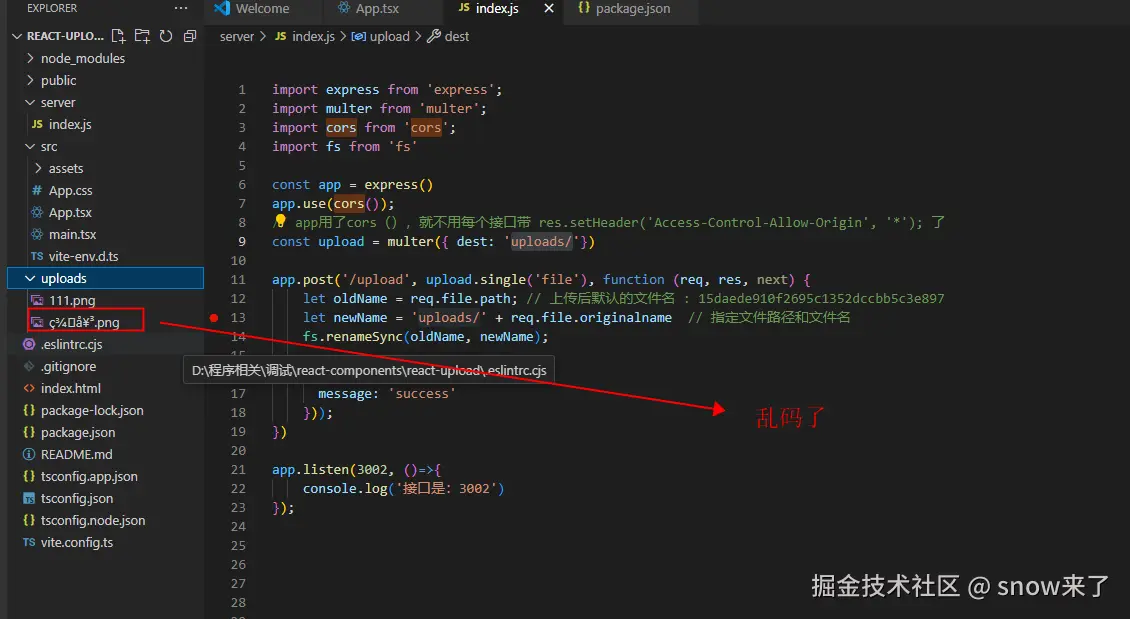Screen dimensions: 1130x619
Task: Click the CSS hash icon beside App.css
Action: pos(37,190)
